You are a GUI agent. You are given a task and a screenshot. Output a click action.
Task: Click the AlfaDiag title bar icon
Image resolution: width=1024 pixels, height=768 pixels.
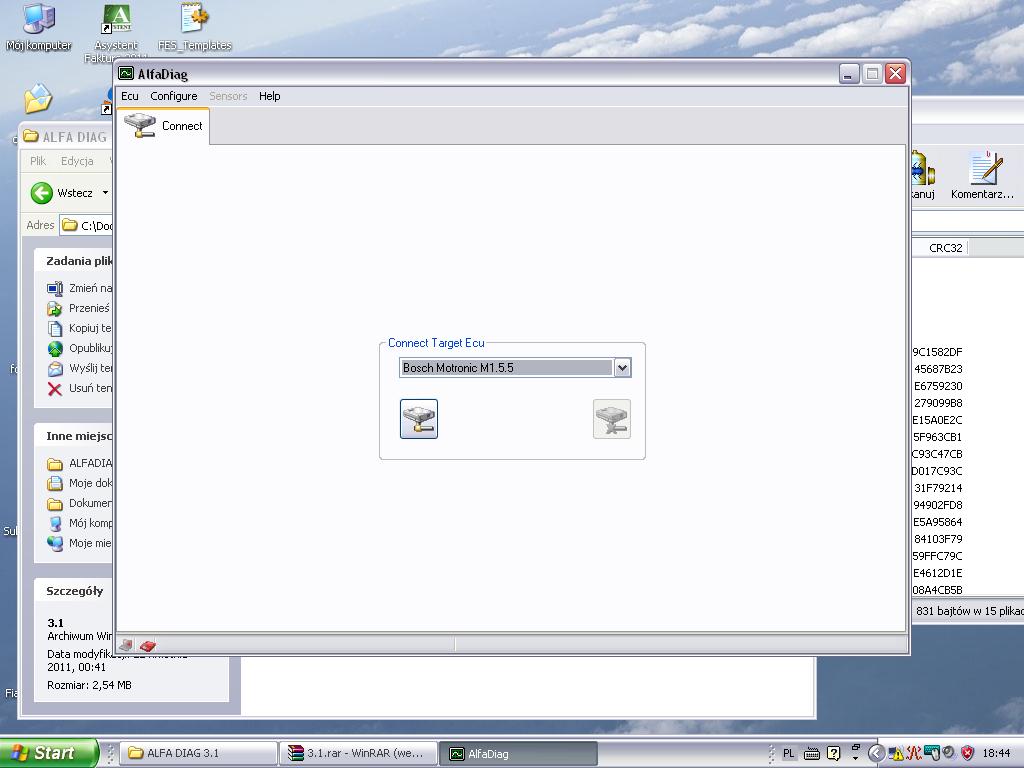point(126,73)
